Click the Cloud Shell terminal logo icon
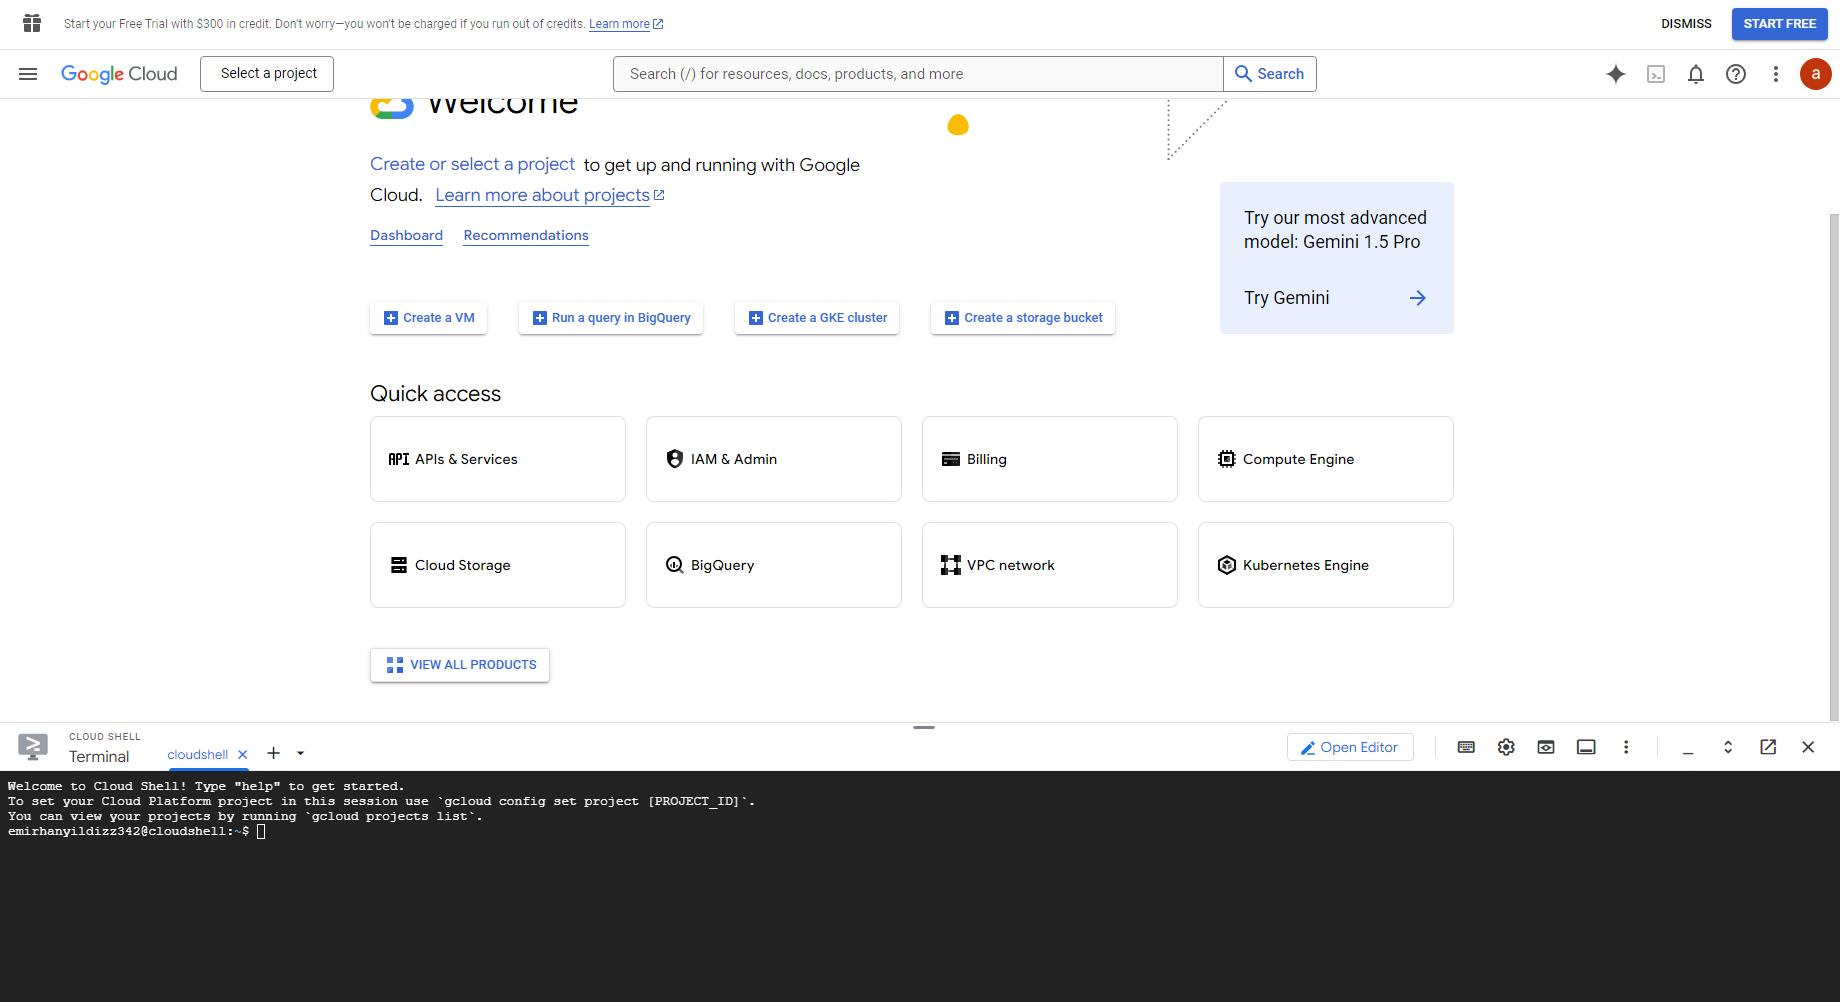Screen dimensions: 1840x1002 [33, 747]
